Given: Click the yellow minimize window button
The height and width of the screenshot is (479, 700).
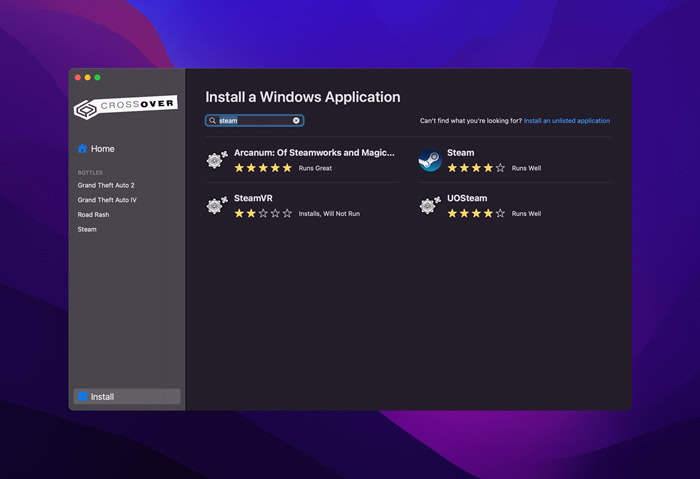Looking at the screenshot, I should pos(88,78).
